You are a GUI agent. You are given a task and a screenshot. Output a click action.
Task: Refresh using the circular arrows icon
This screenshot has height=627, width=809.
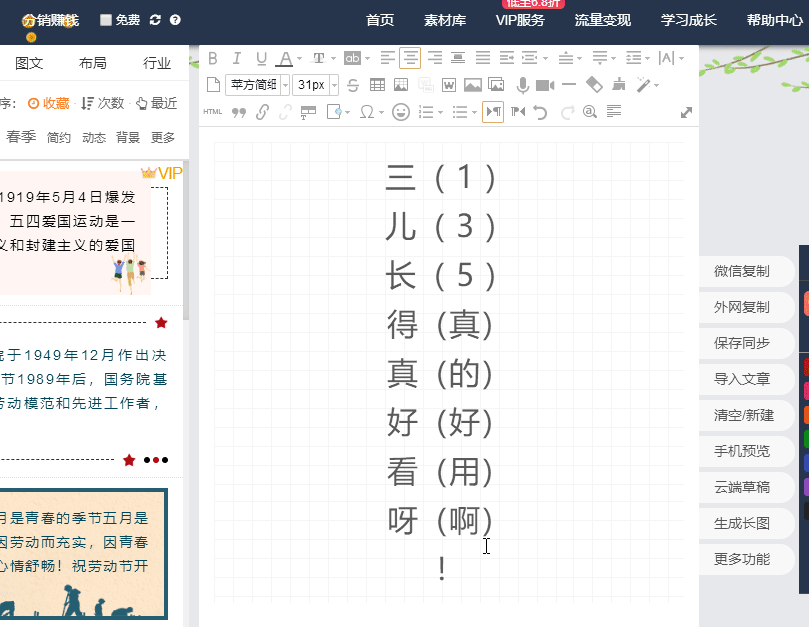pyautogui.click(x=155, y=20)
